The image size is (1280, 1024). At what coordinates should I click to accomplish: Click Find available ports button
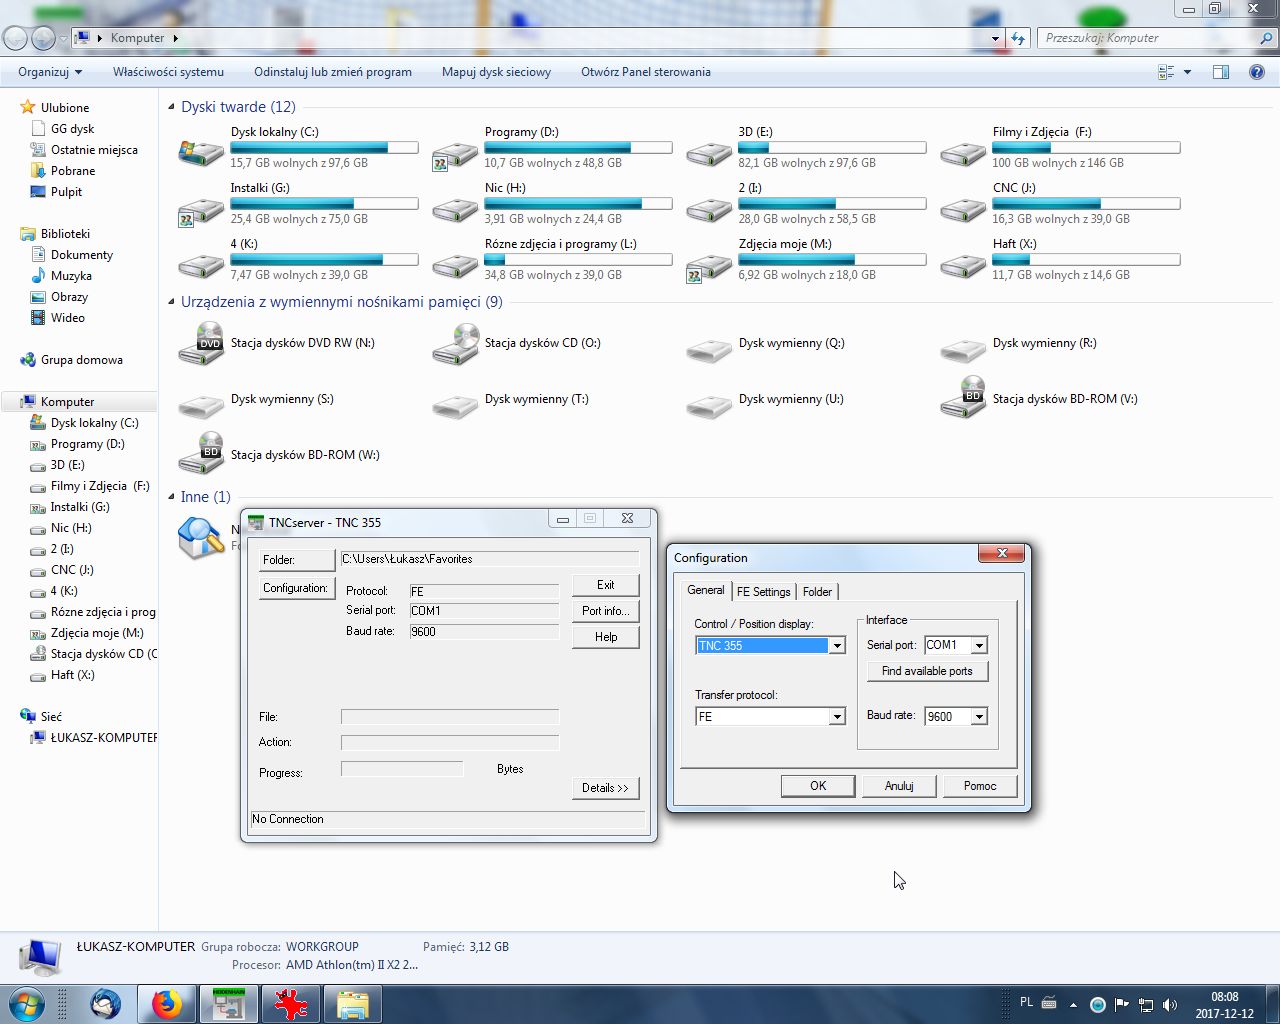(x=927, y=671)
